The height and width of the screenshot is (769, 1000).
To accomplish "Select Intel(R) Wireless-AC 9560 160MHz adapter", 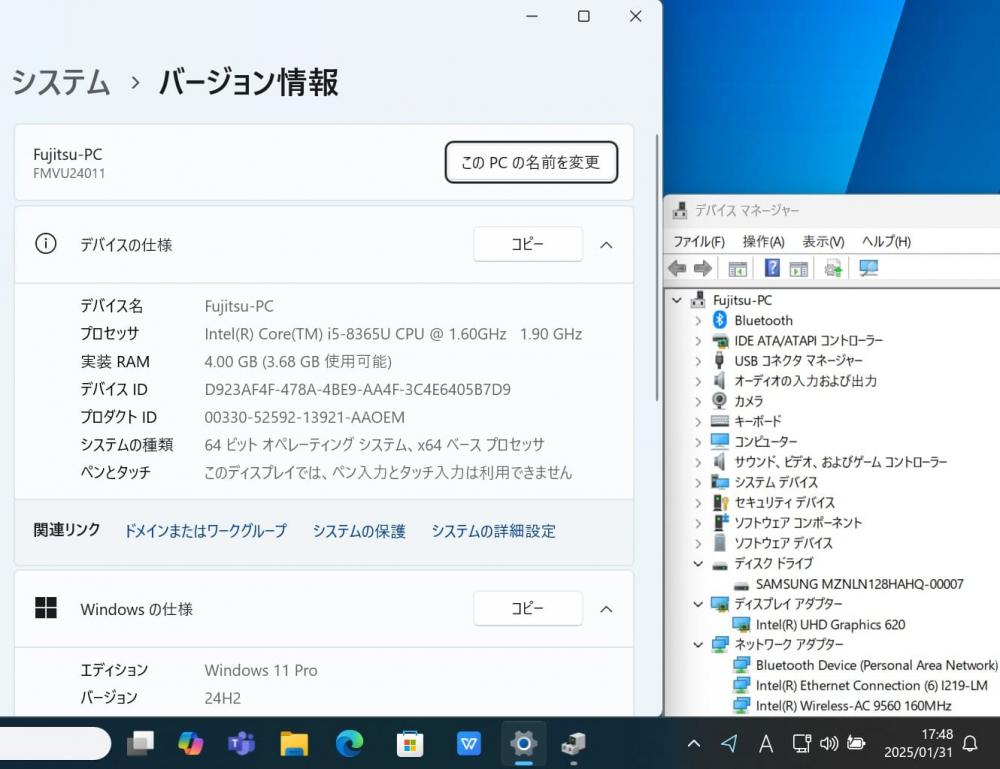I will [x=853, y=706].
